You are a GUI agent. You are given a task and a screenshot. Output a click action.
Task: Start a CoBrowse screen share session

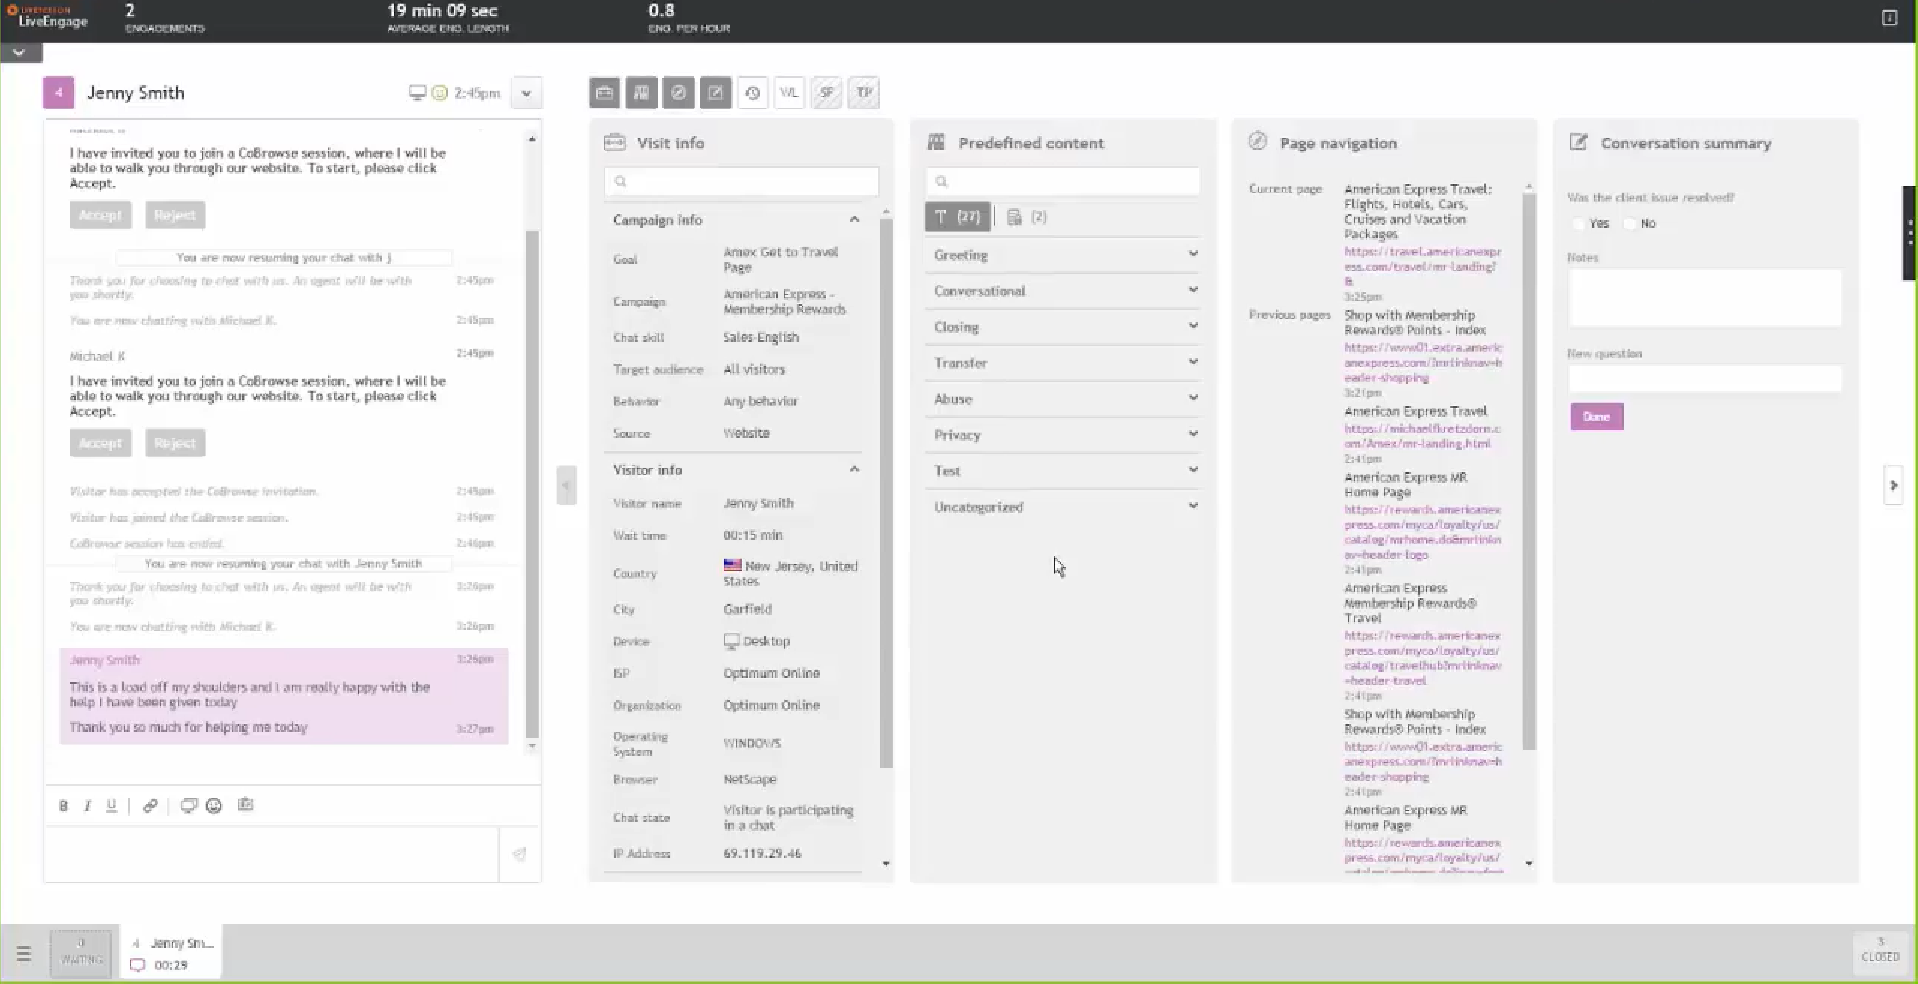tap(188, 805)
